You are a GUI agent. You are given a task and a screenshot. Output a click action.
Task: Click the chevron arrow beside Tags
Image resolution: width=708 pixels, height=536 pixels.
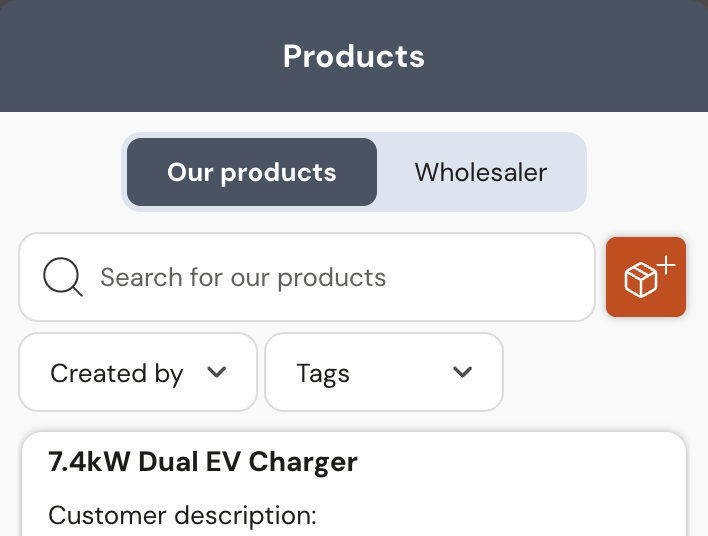point(462,372)
